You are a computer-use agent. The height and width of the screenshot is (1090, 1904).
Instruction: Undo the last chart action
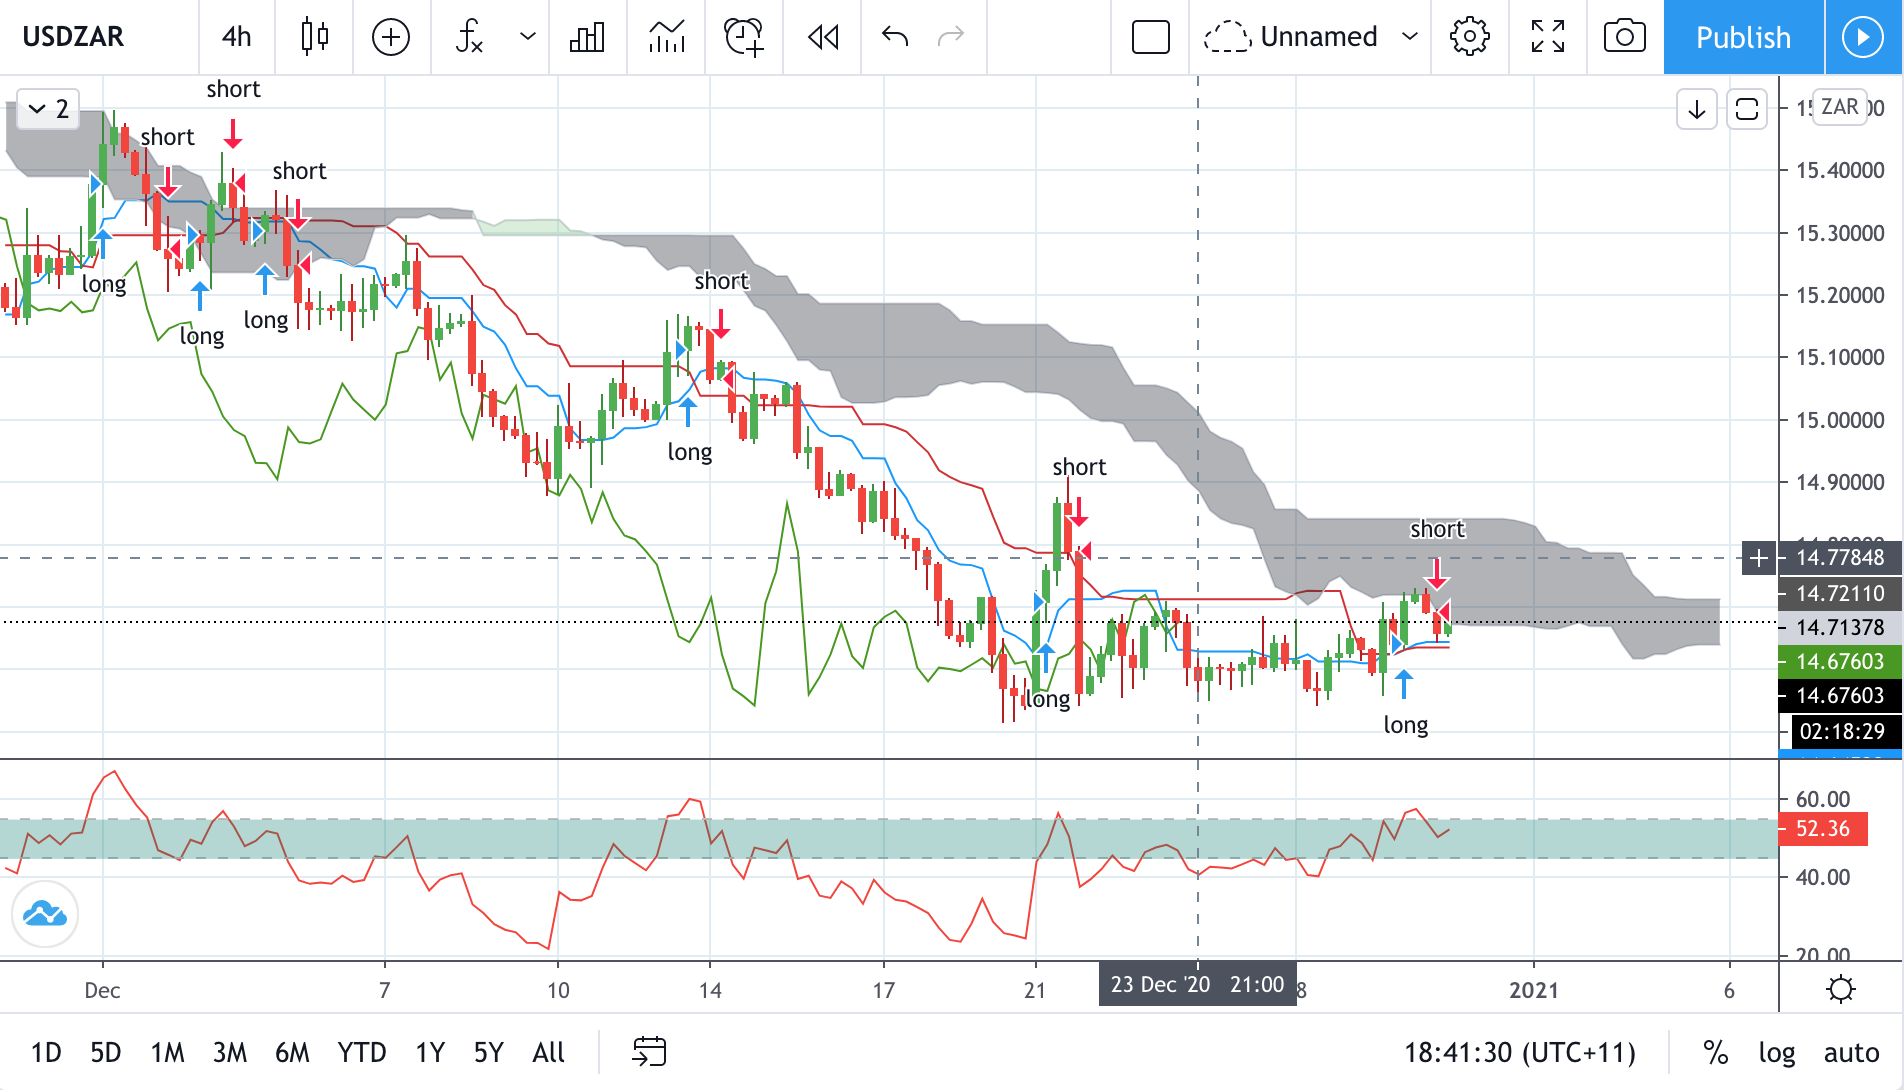pyautogui.click(x=895, y=37)
